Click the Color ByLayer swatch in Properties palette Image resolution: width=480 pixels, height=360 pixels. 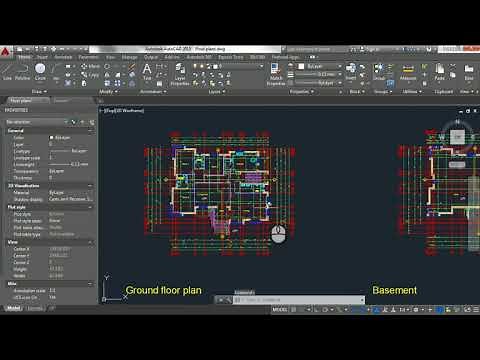pyautogui.click(x=52, y=138)
